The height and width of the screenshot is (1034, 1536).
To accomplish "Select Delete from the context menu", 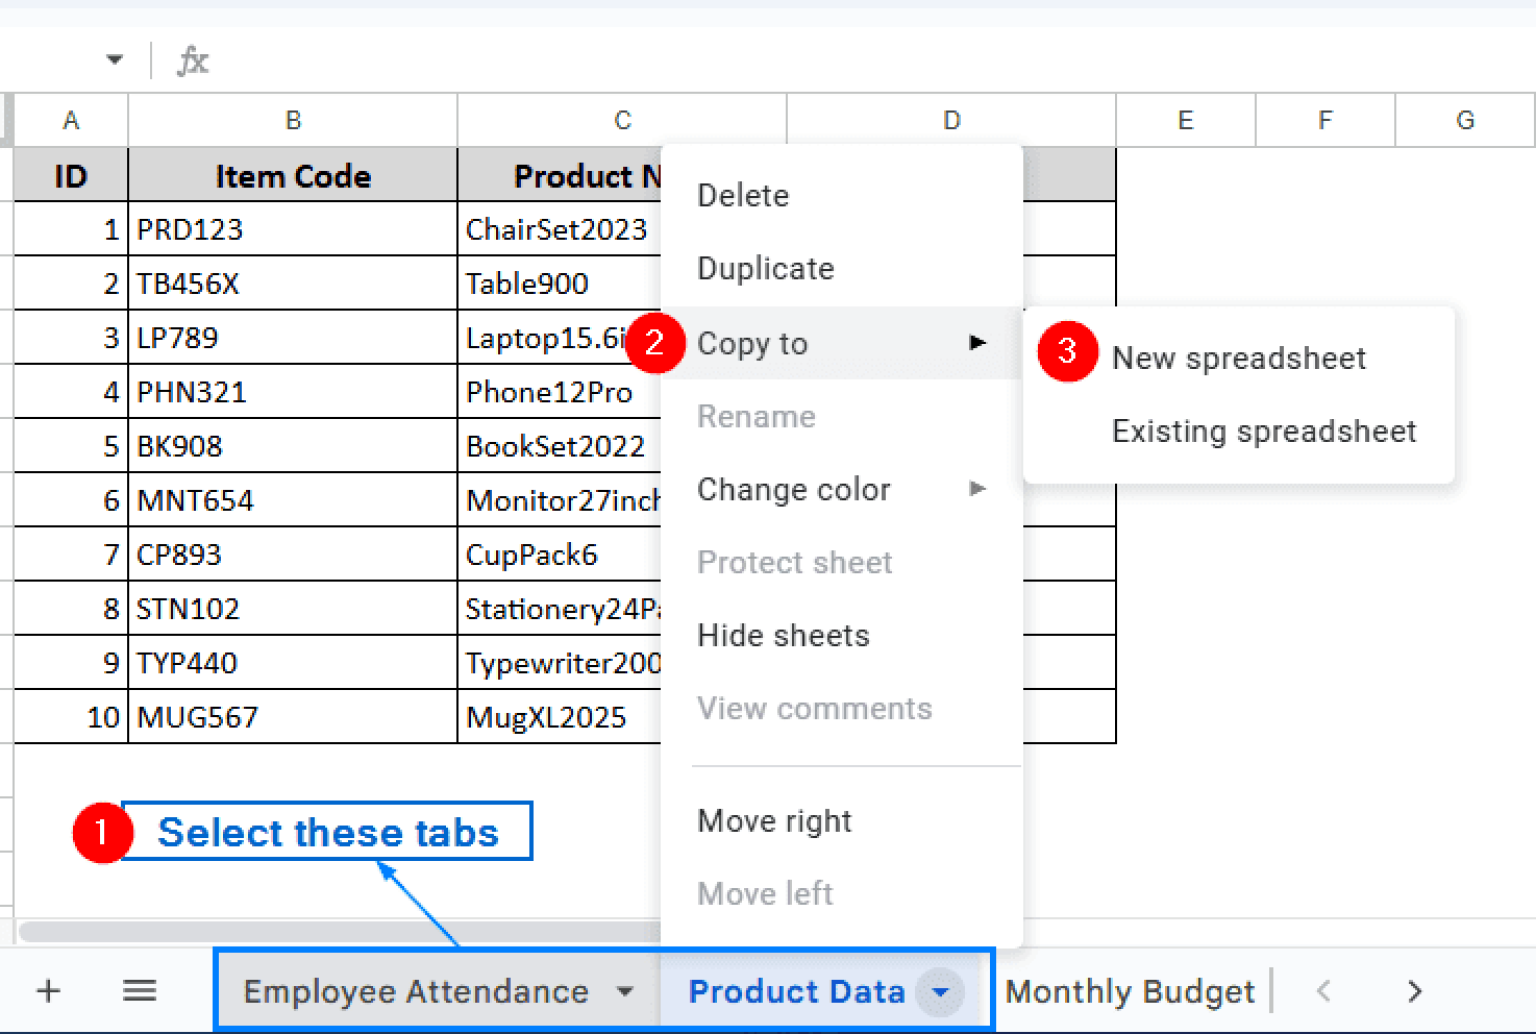I will pos(742,195).
